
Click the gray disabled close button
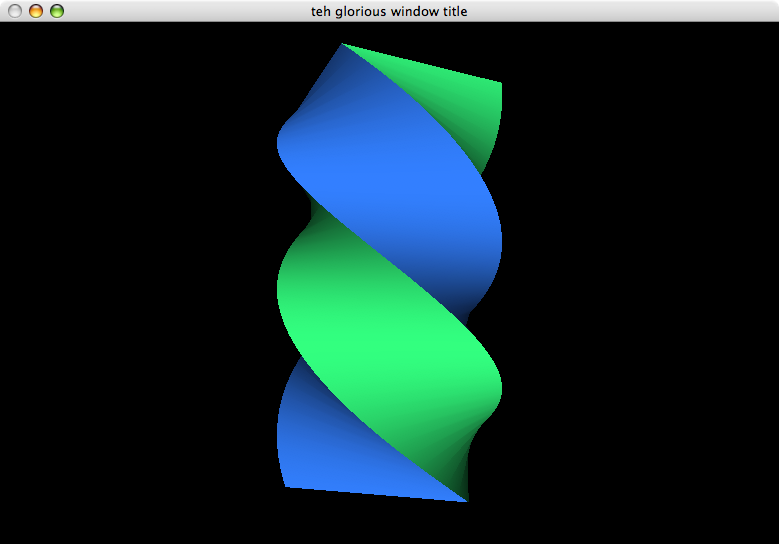pos(15,11)
